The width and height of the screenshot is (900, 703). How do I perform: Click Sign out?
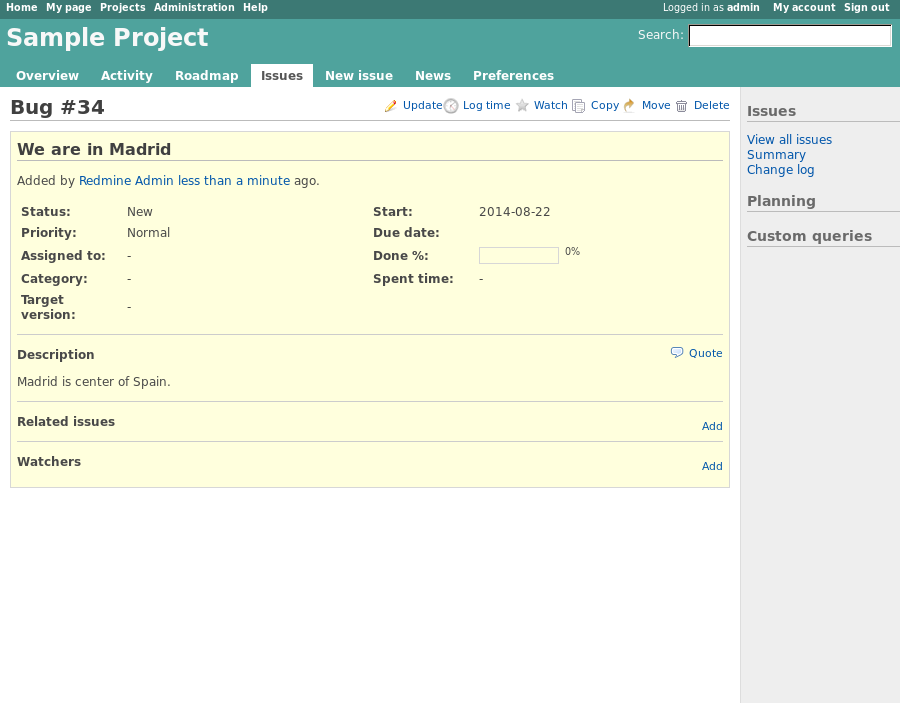(x=866, y=7)
